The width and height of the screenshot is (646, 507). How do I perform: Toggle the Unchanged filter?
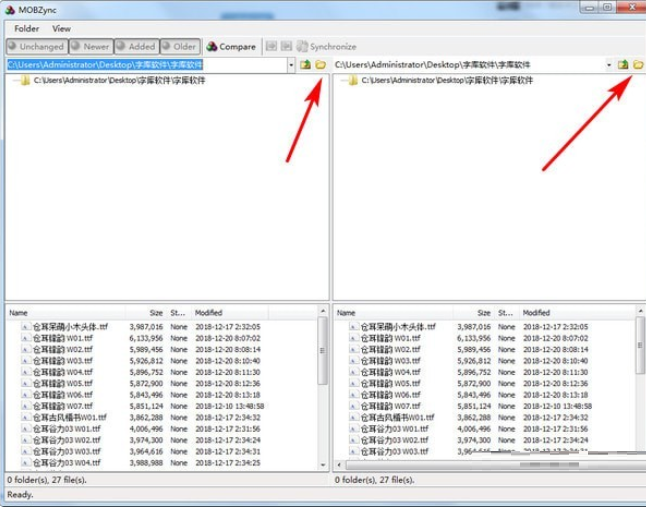[36, 46]
